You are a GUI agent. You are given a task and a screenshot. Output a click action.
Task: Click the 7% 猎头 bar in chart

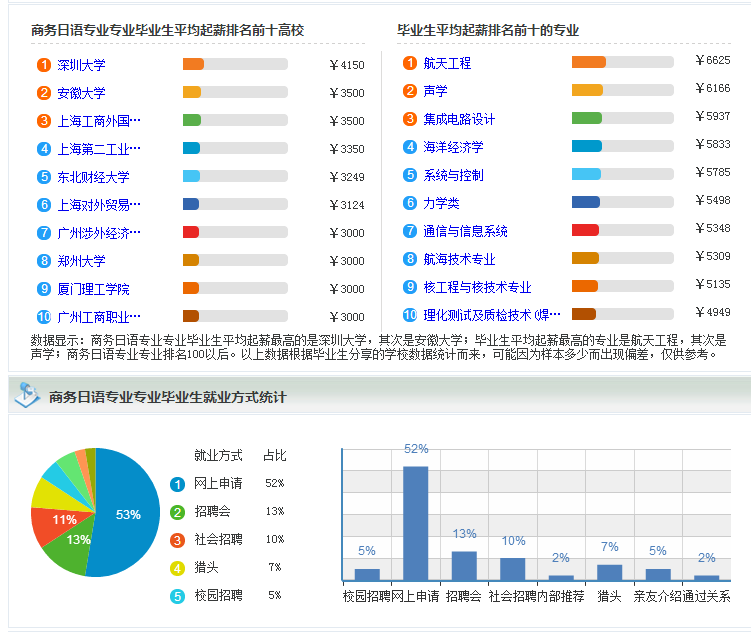[609, 573]
